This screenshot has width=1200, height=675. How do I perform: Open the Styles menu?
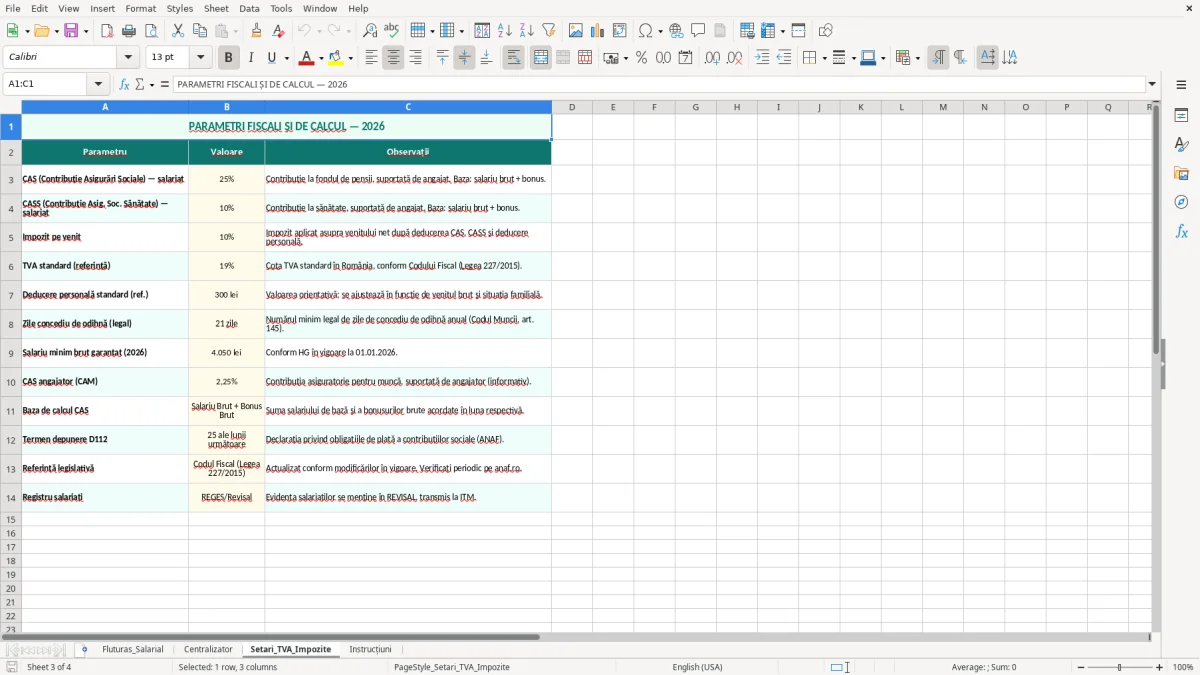tap(180, 8)
